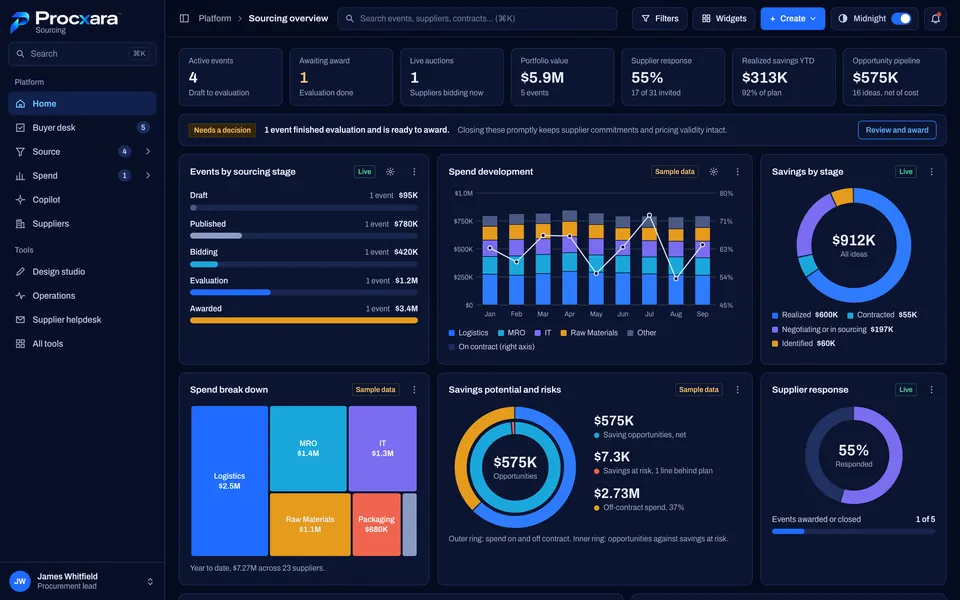
Task: Click the Home house icon in sidebar
Action: (20, 103)
